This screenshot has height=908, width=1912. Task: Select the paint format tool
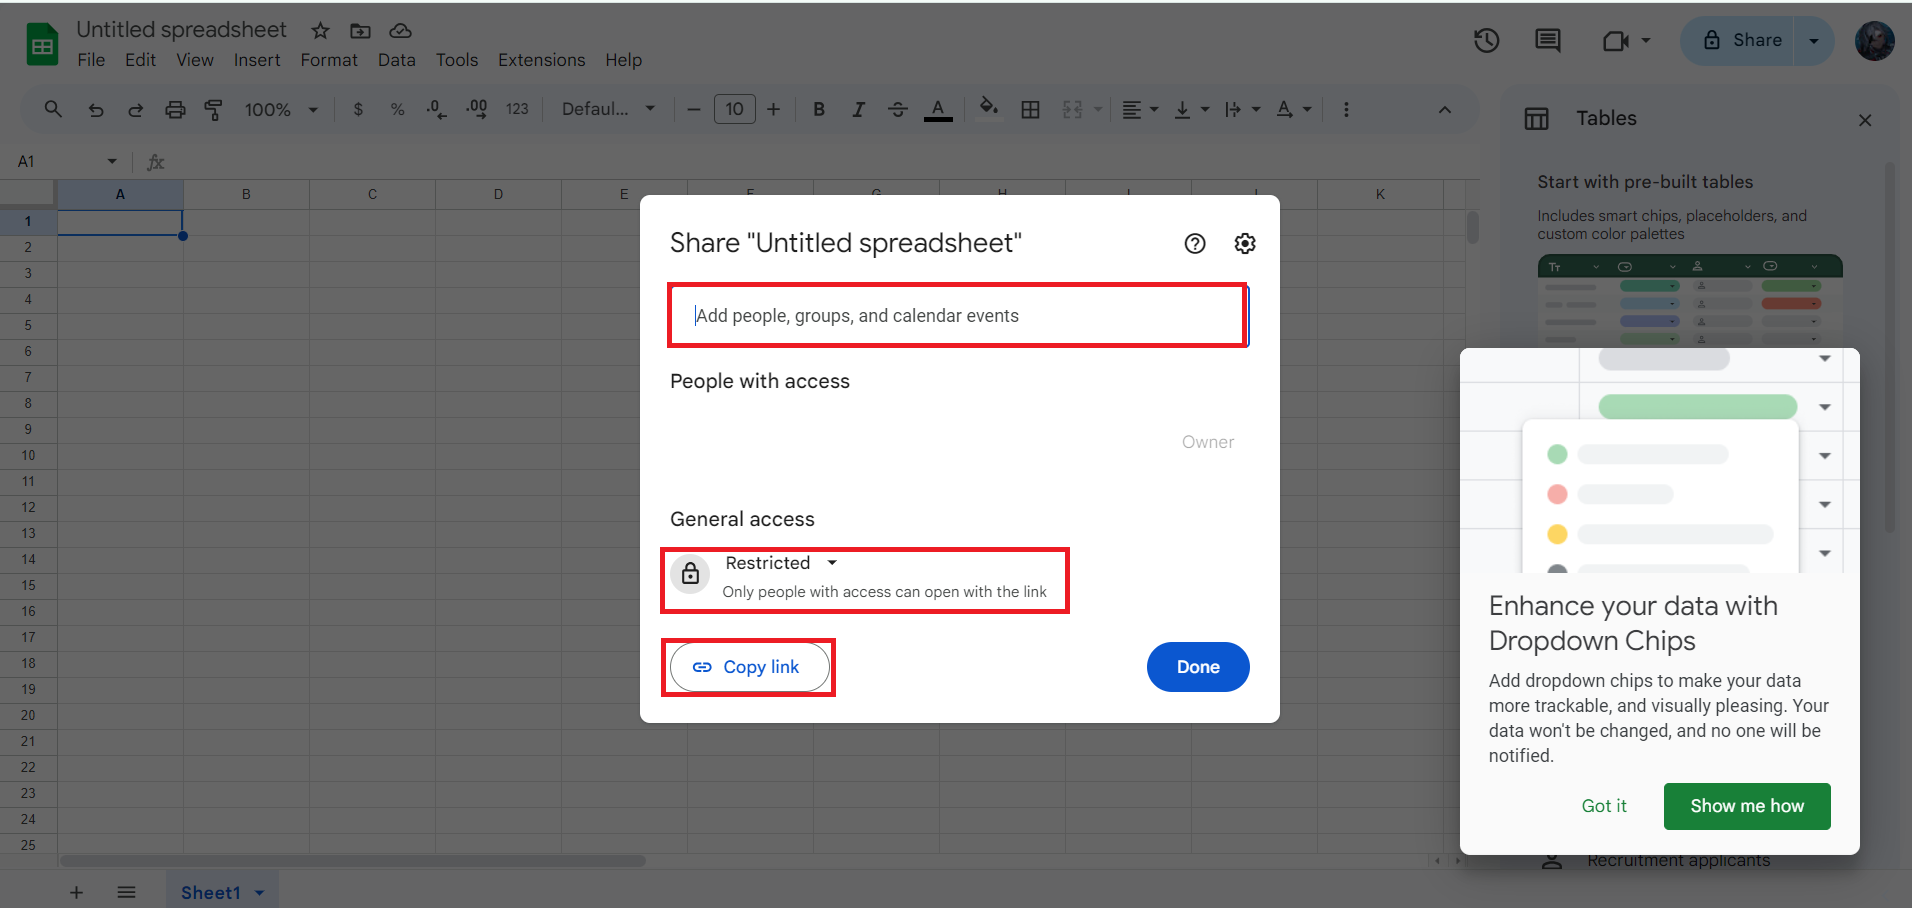pos(213,110)
